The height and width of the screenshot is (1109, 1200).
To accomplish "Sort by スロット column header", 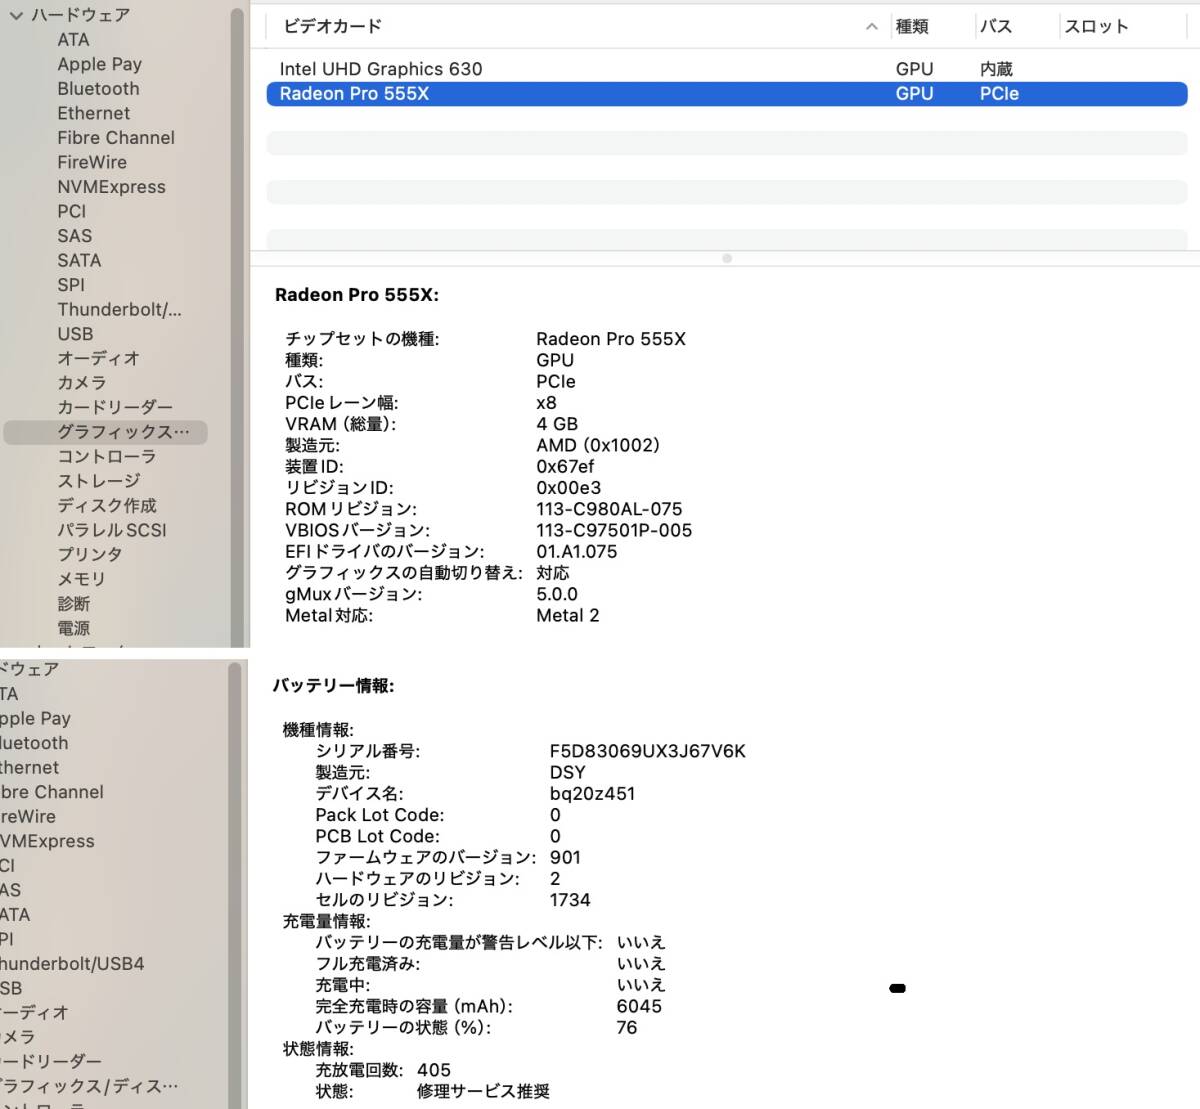I will click(x=1096, y=26).
